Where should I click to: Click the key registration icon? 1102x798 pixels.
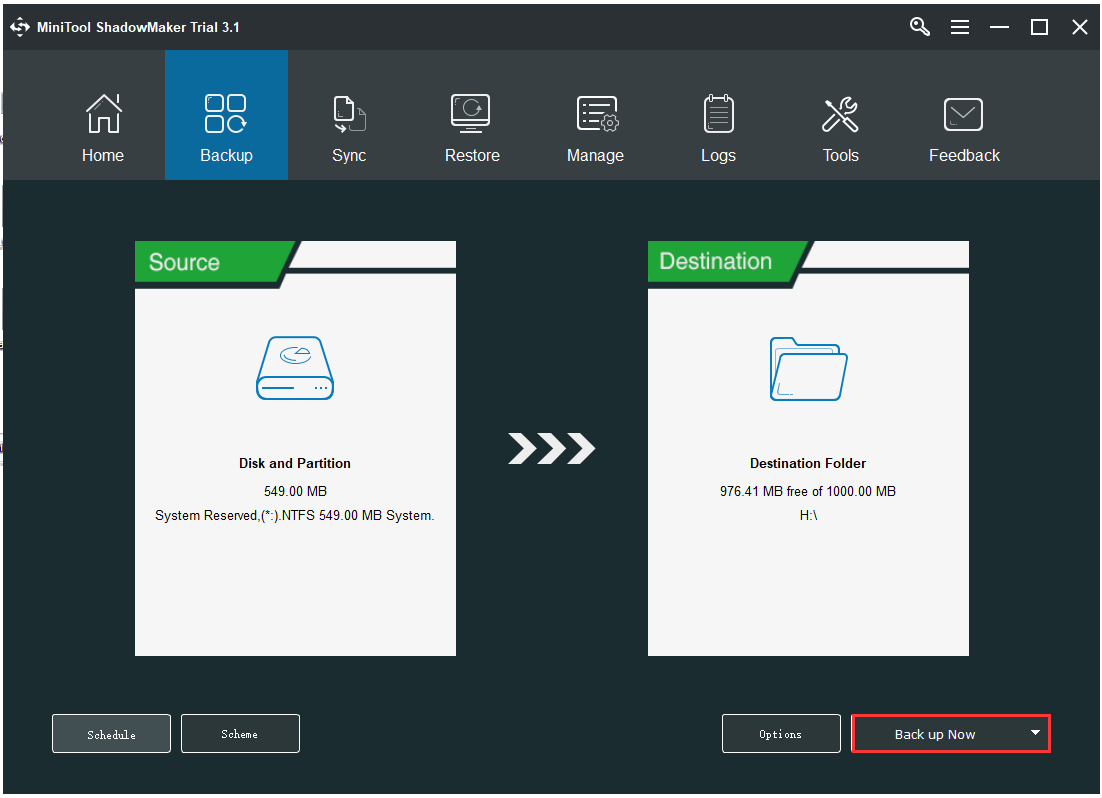(919, 27)
